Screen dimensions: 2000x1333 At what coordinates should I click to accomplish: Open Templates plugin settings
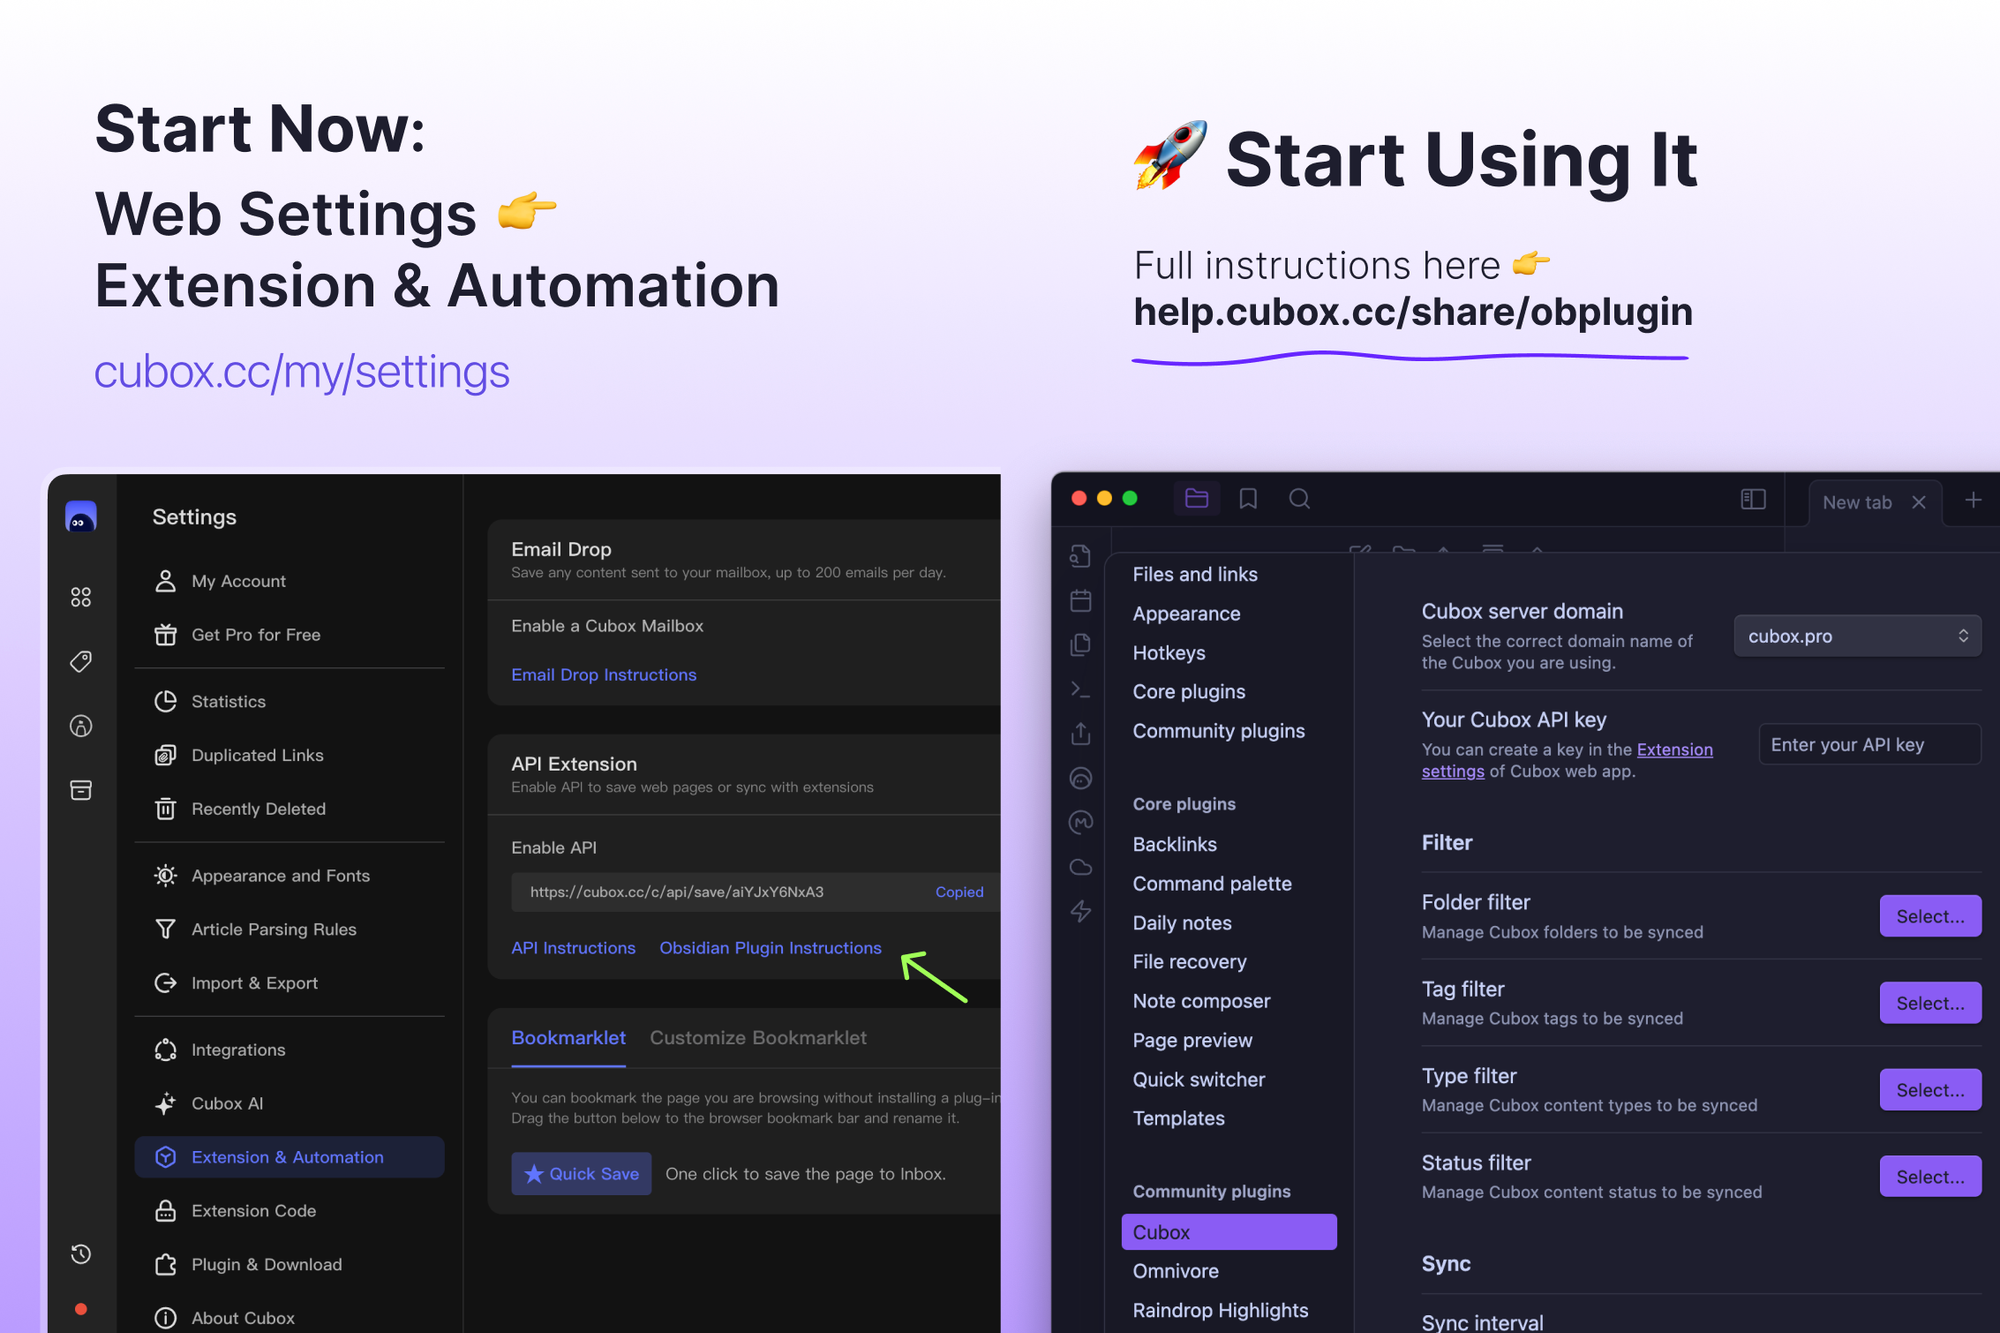pyautogui.click(x=1178, y=1118)
